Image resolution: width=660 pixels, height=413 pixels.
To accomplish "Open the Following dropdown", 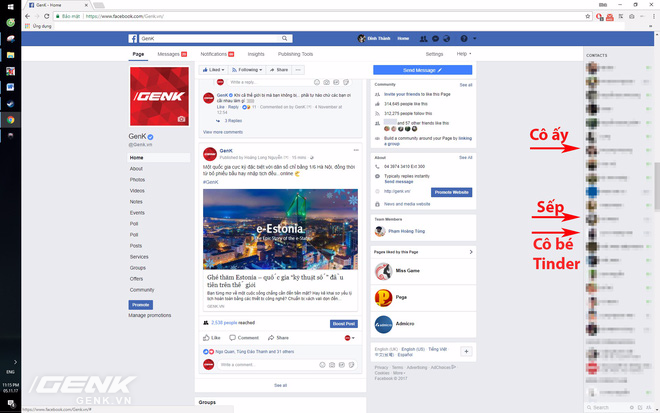I will pyautogui.click(x=247, y=70).
